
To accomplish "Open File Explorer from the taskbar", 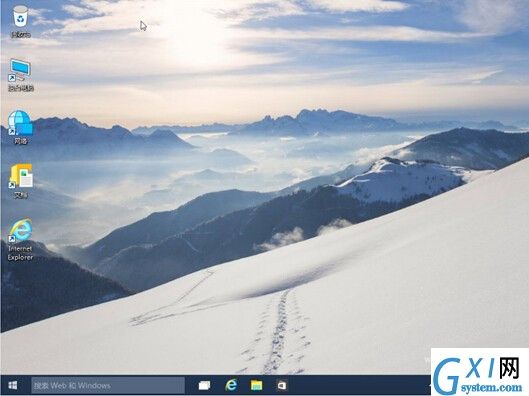I will 256,385.
